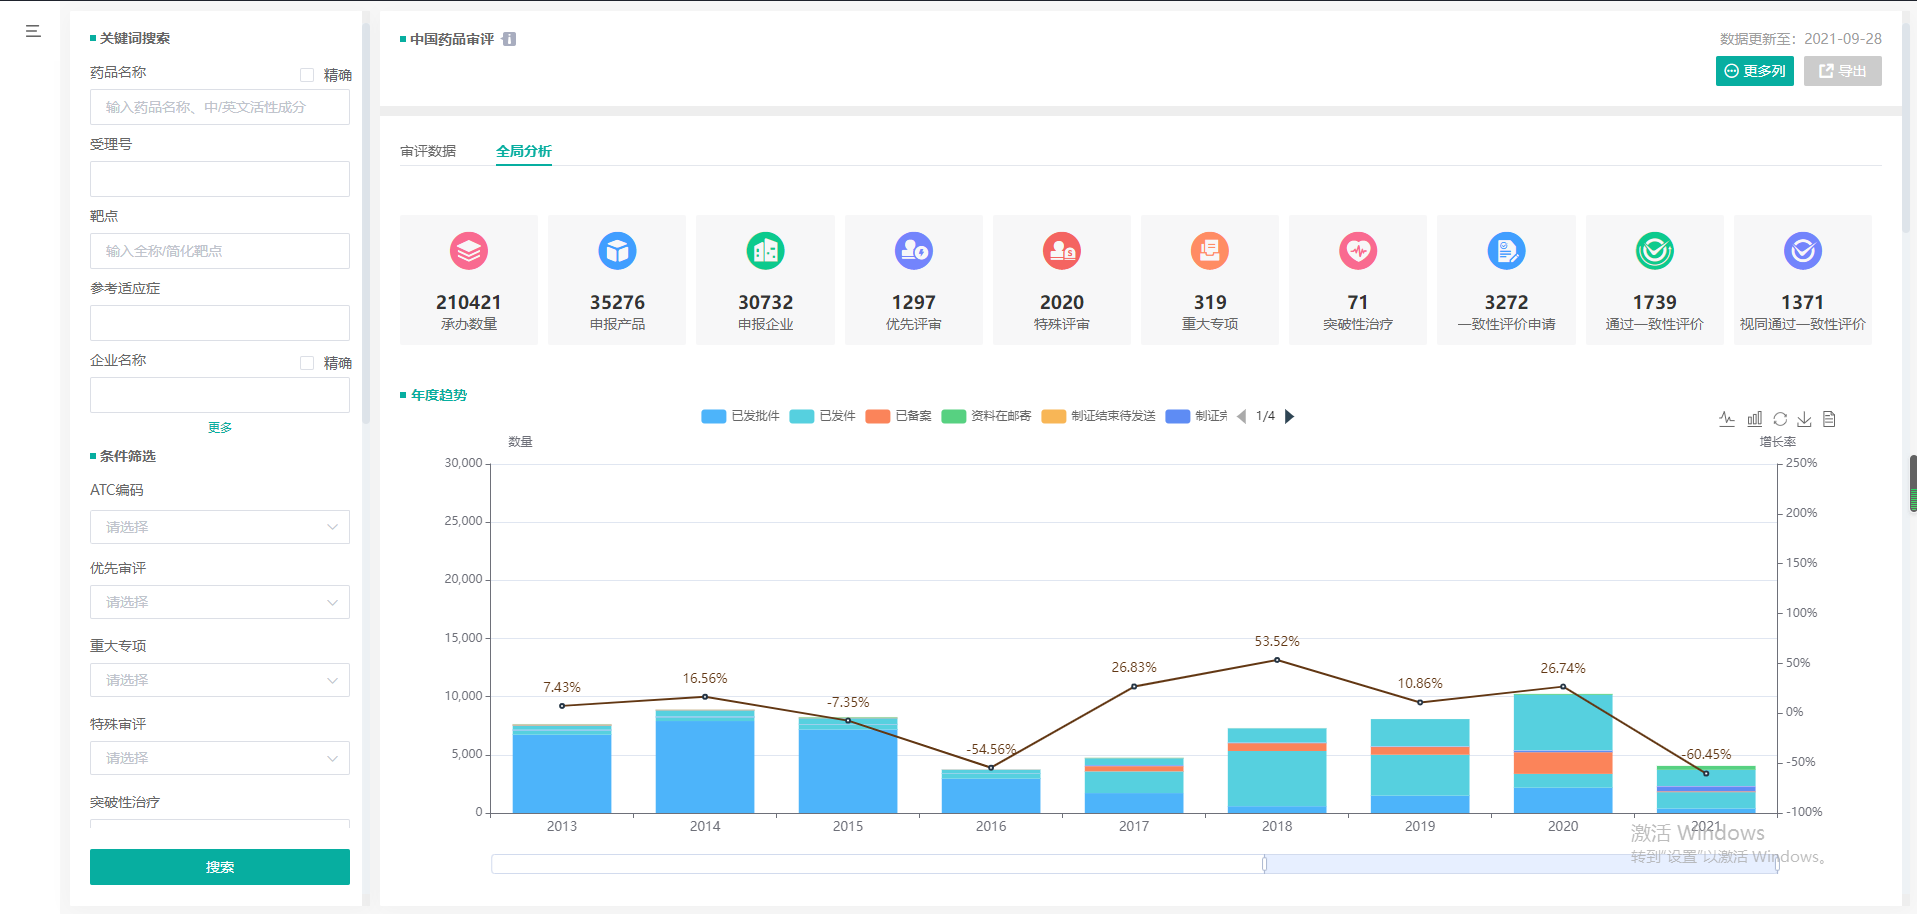Viewport: 1917px width, 914px height.
Task: Toggle 企业名称 精确 checkbox
Action: click(307, 363)
